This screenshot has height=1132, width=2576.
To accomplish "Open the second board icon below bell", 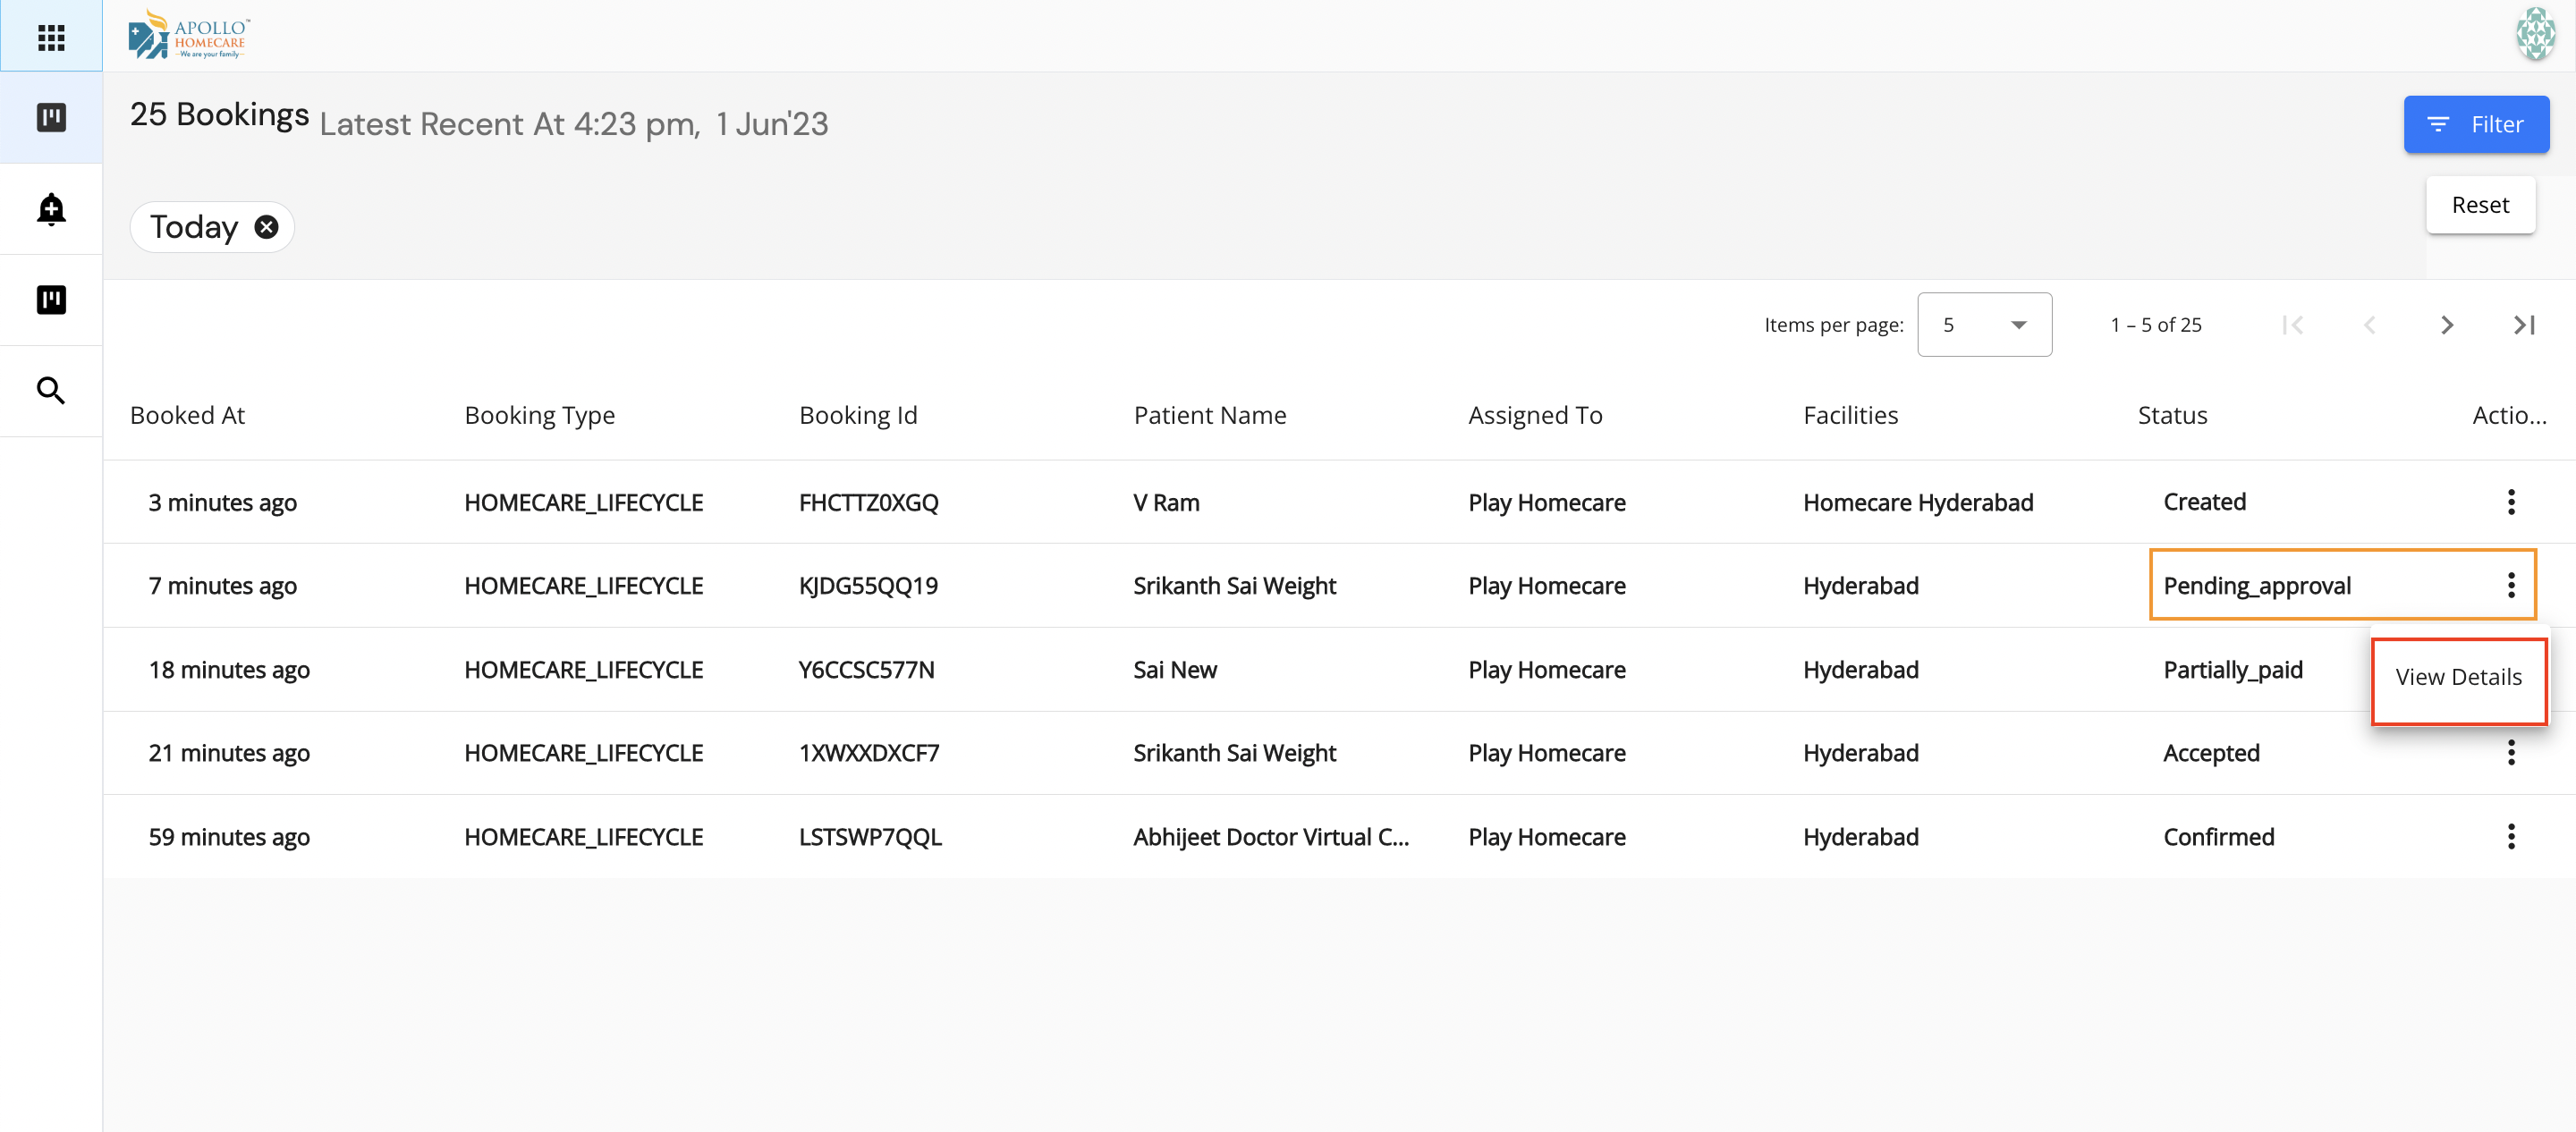I will click(51, 299).
